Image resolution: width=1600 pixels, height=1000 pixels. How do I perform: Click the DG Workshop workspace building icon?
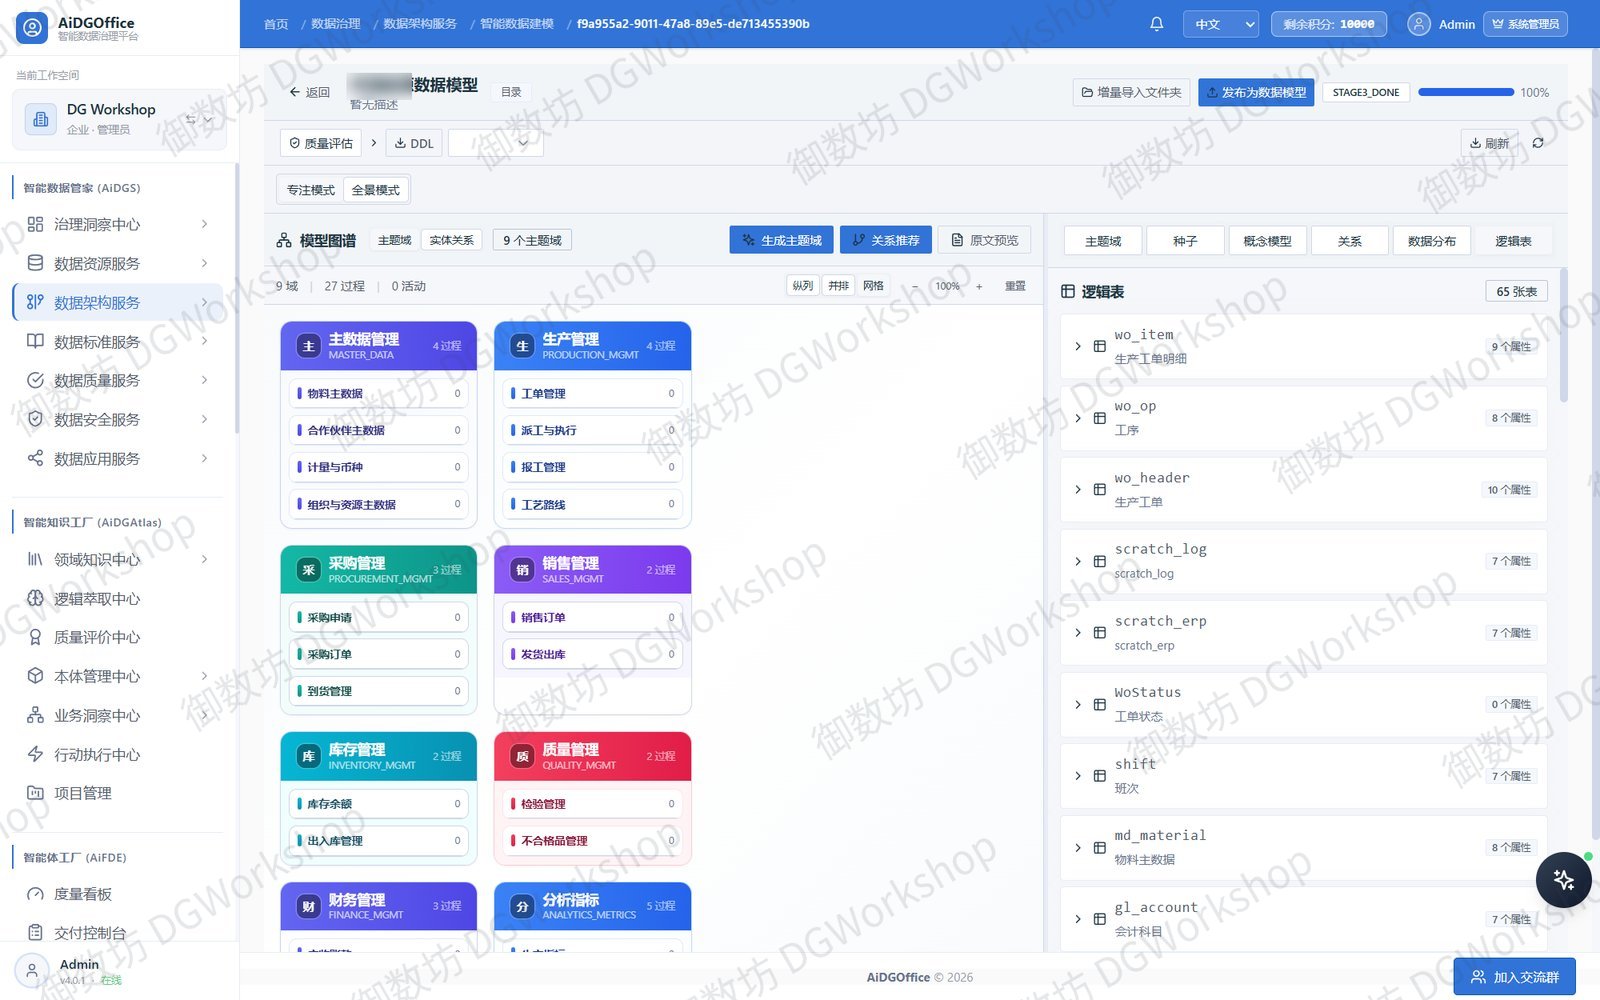(x=41, y=119)
